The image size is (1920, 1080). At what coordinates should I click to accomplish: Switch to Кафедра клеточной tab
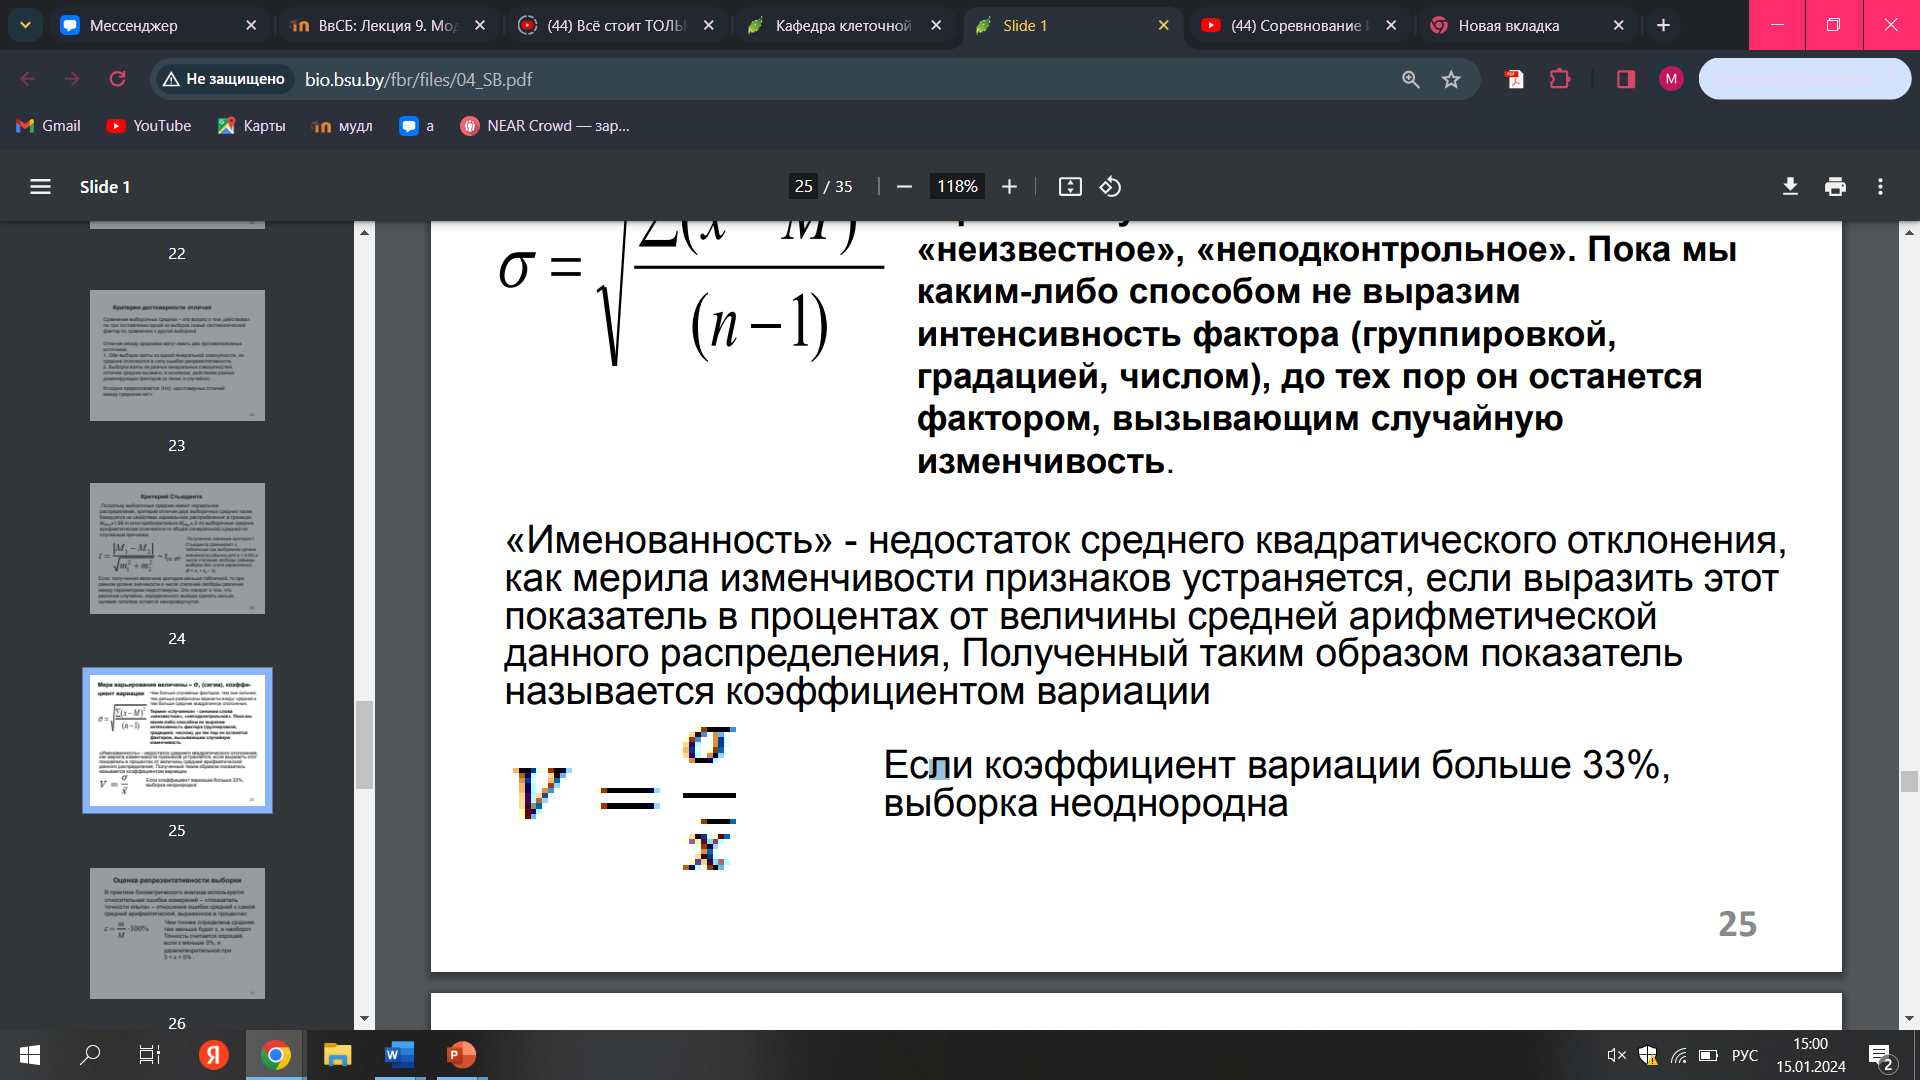point(843,25)
